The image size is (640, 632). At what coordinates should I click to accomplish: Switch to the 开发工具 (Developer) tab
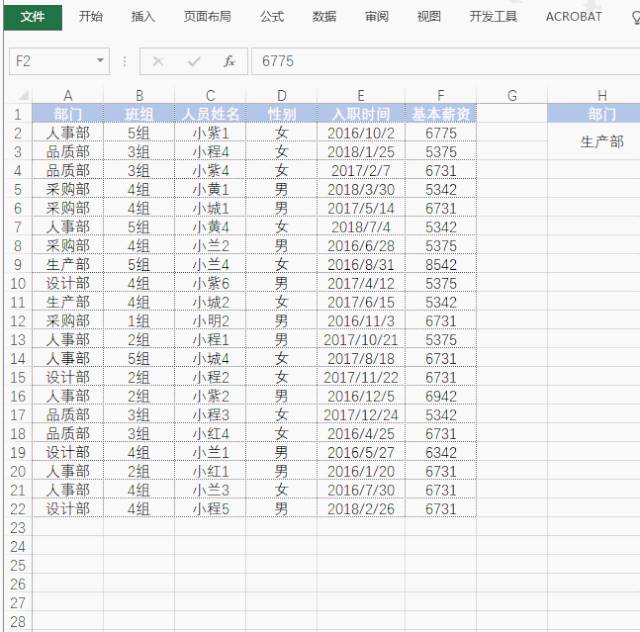click(x=493, y=17)
